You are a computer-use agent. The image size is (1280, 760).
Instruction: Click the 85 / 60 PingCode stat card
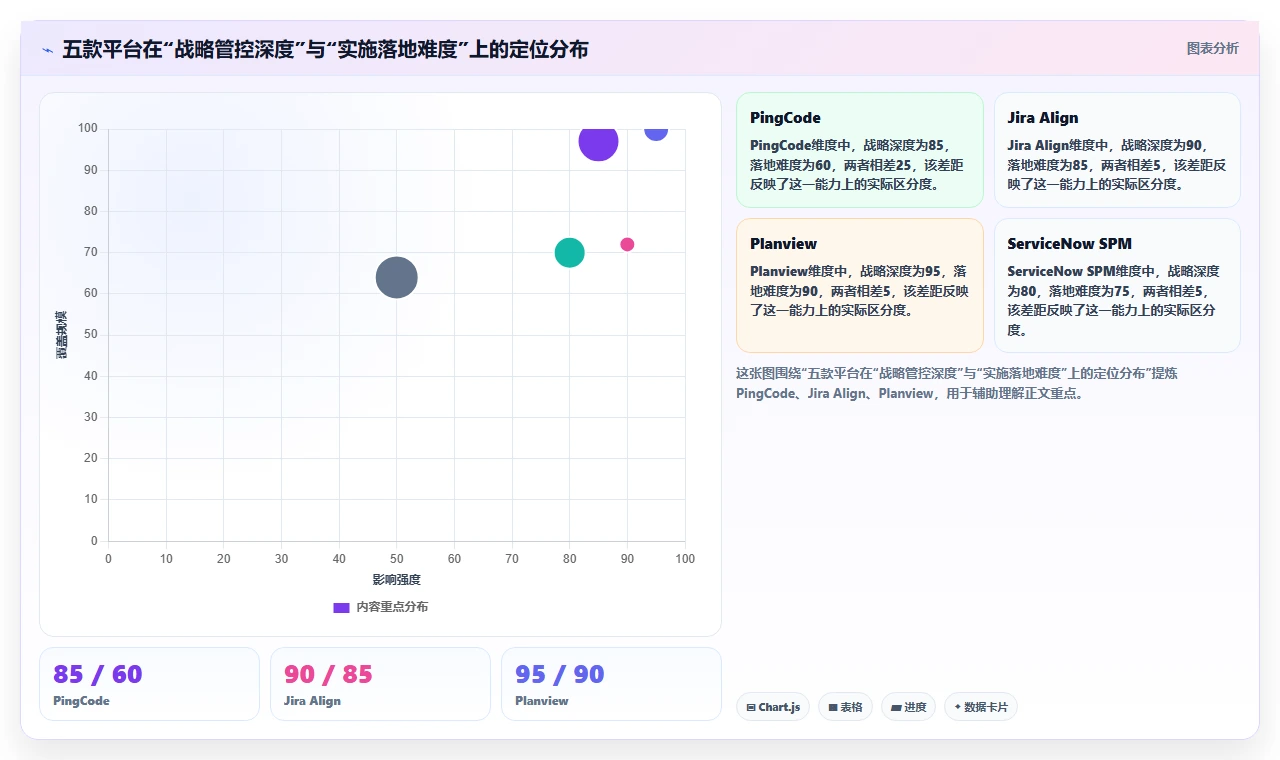point(149,684)
